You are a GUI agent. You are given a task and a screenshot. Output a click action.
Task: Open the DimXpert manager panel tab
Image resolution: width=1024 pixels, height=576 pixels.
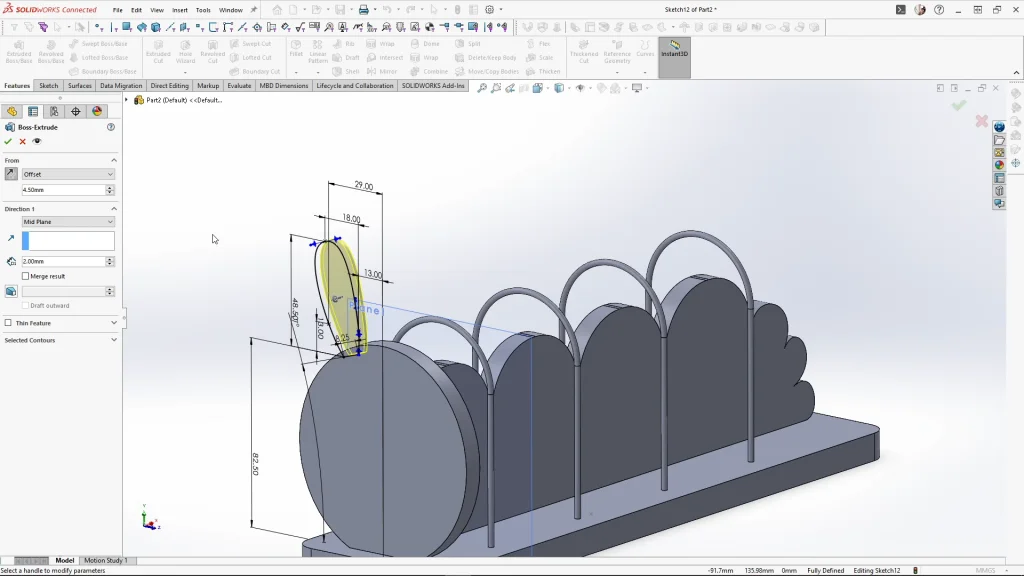click(x=76, y=112)
